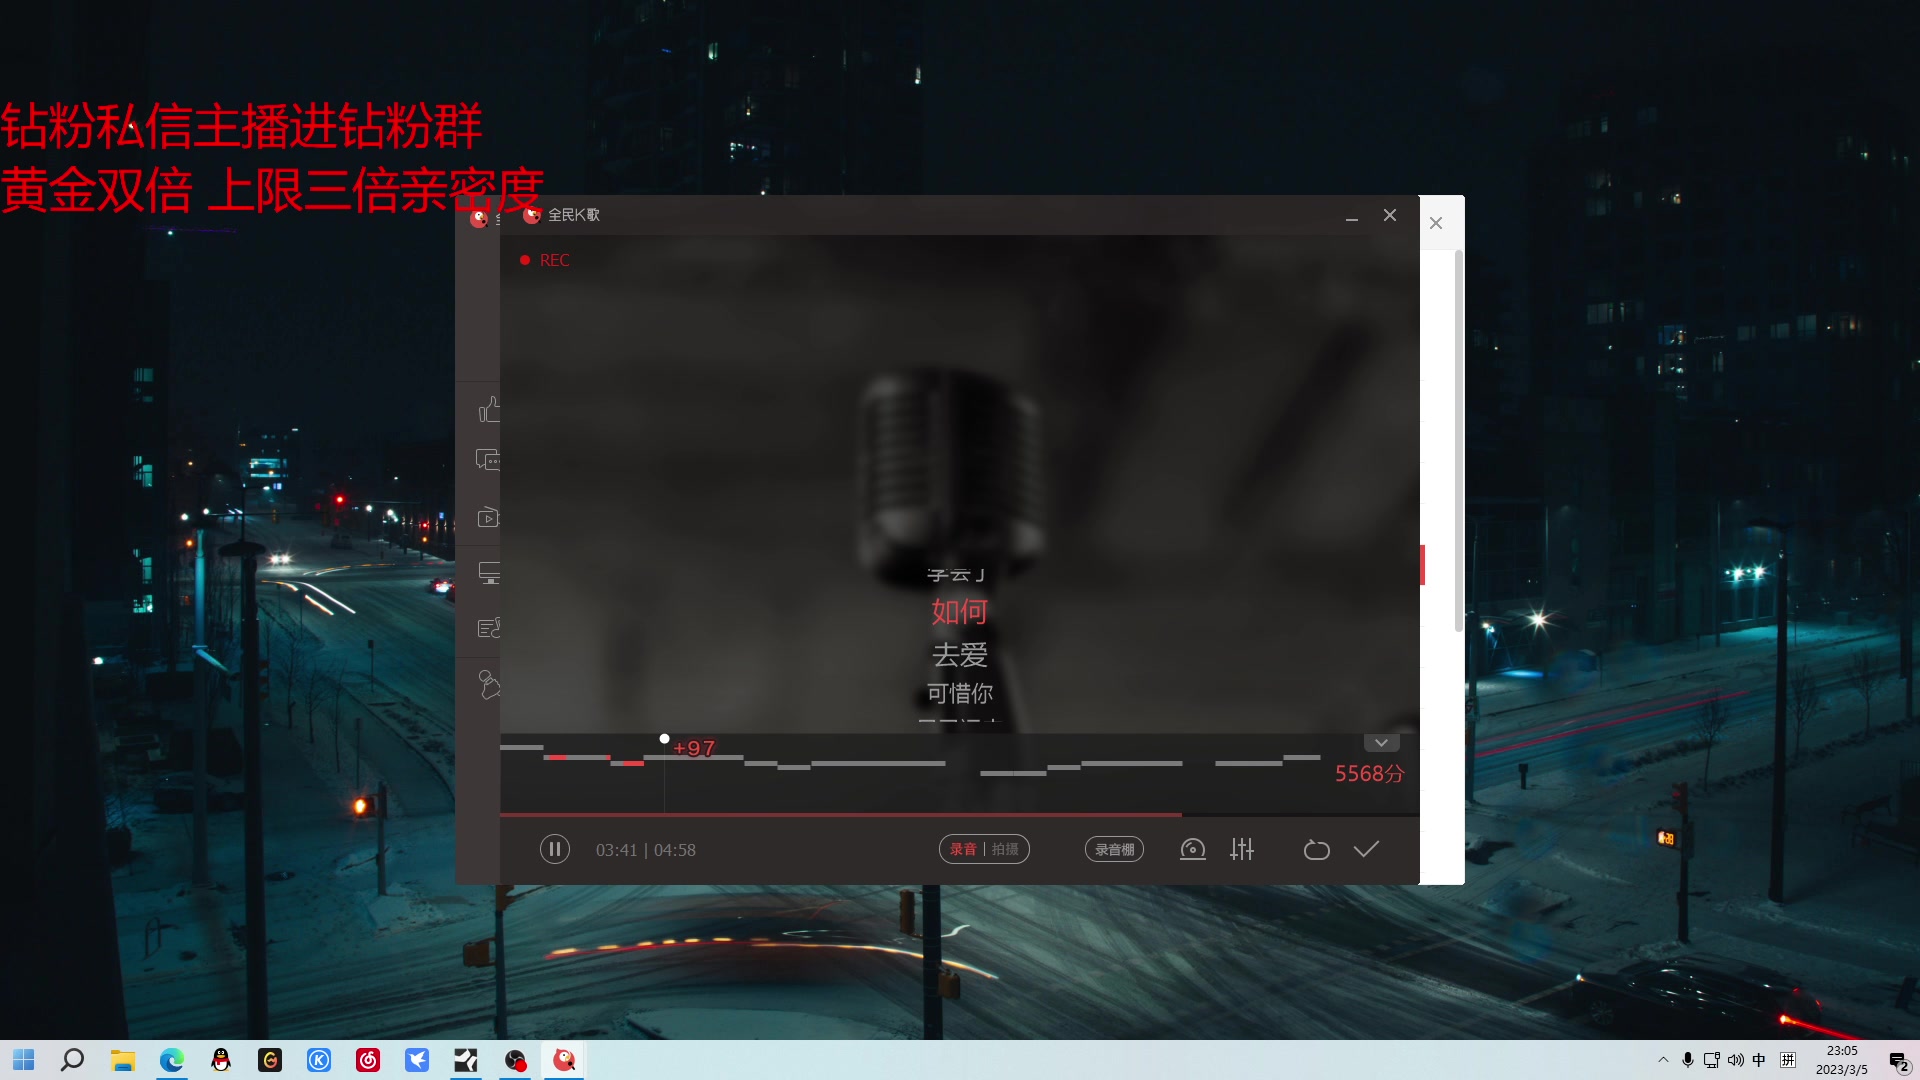
Task: Open NetEase Cloud Music in taskbar
Action: click(x=368, y=1060)
